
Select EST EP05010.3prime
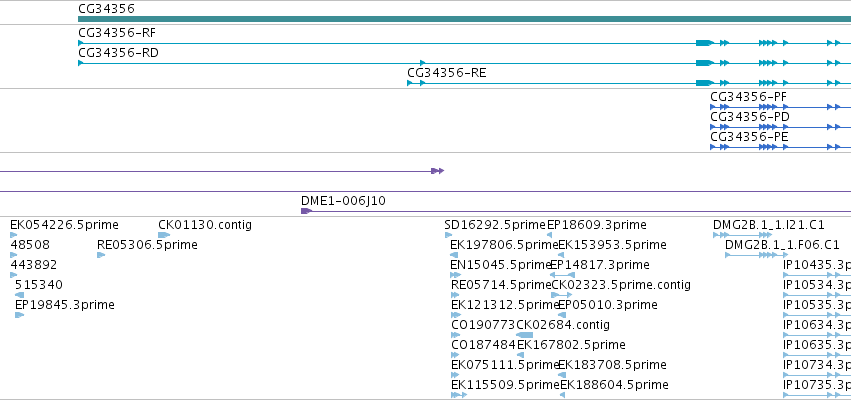pyautogui.click(x=608, y=305)
